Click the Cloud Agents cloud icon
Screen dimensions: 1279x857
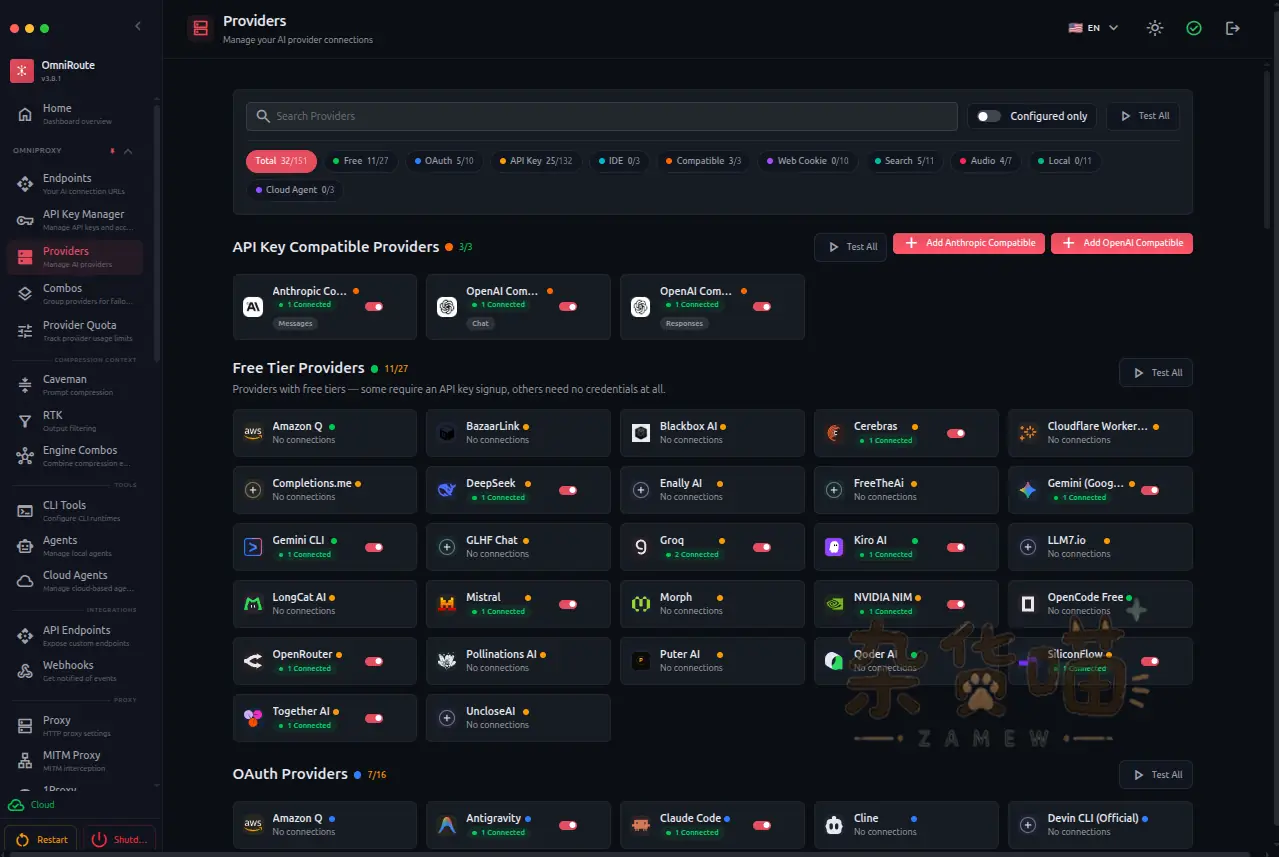tap(25, 581)
